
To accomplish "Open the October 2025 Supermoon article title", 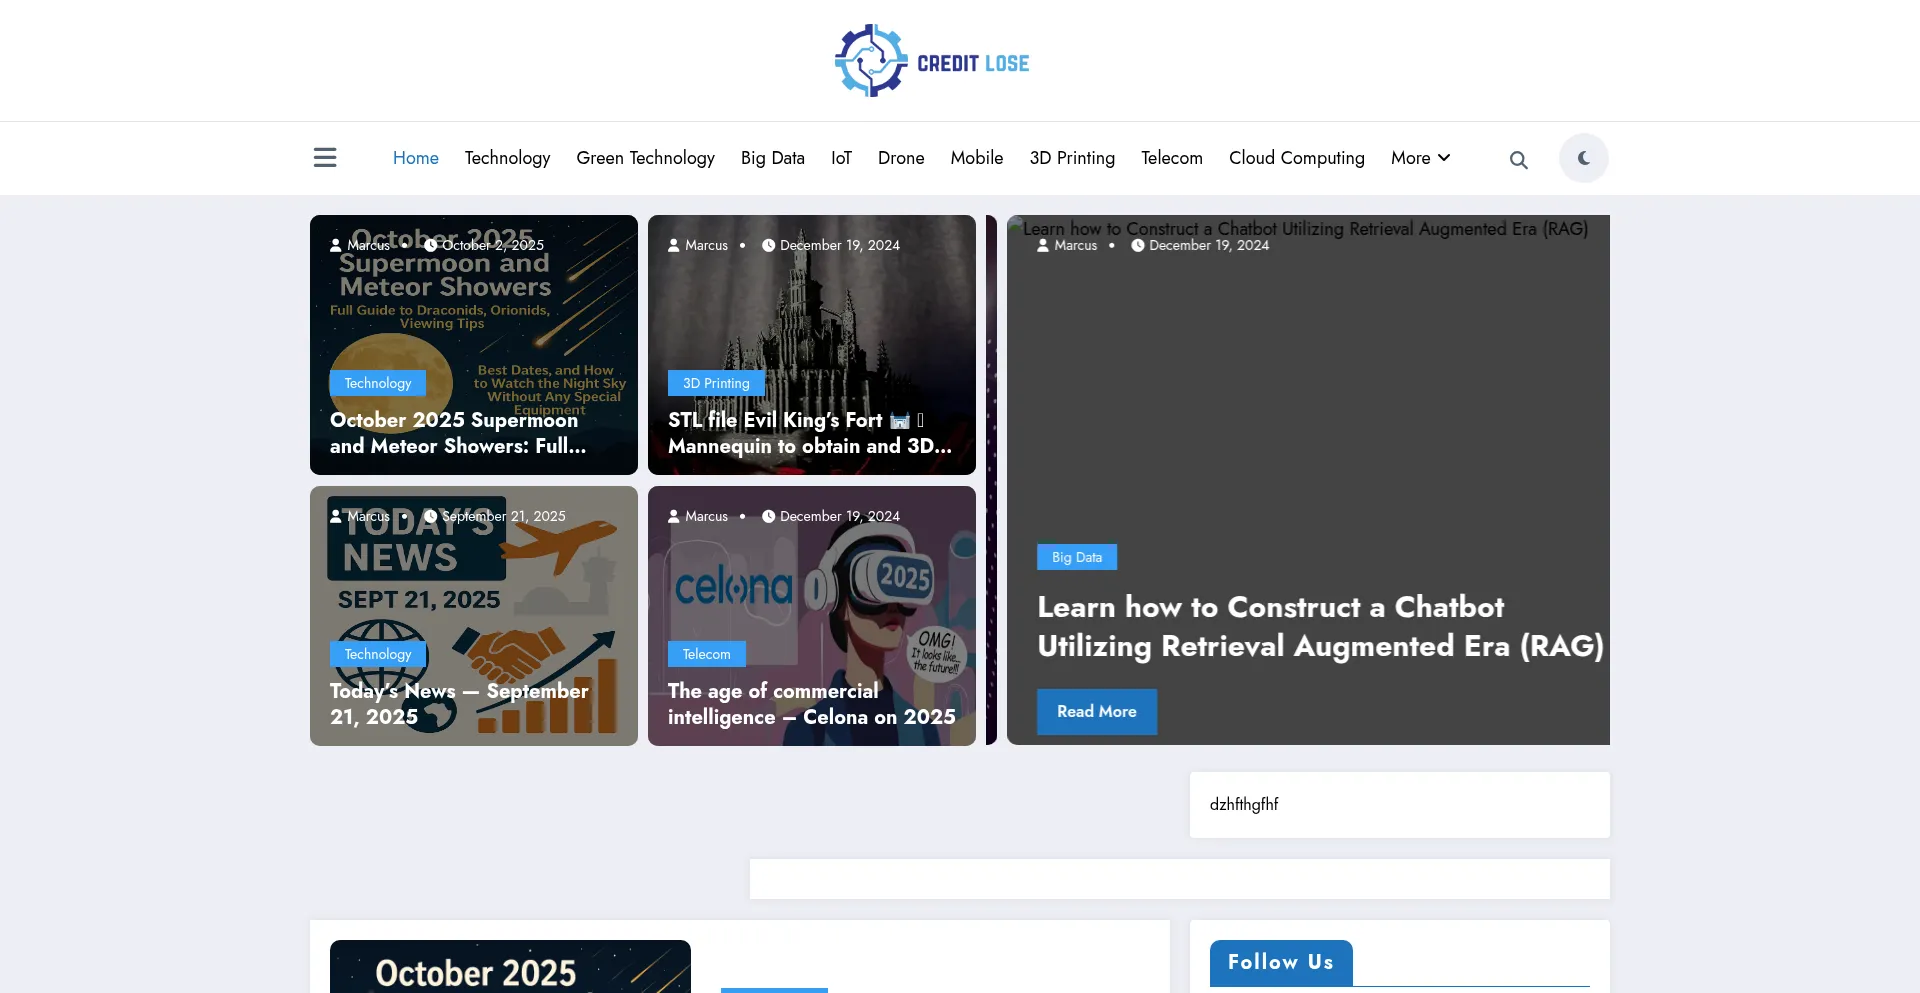I will (x=458, y=433).
